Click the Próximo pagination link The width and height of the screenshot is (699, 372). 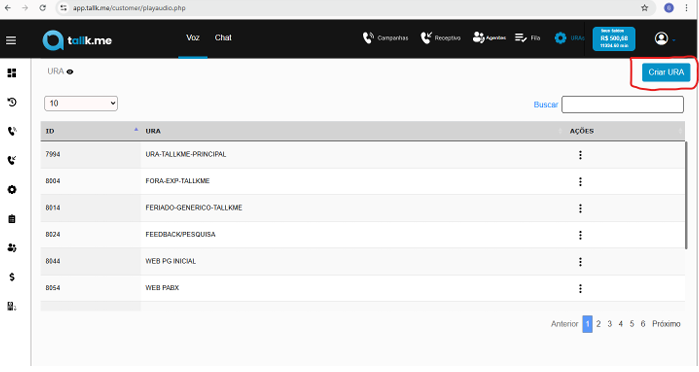click(x=666, y=324)
